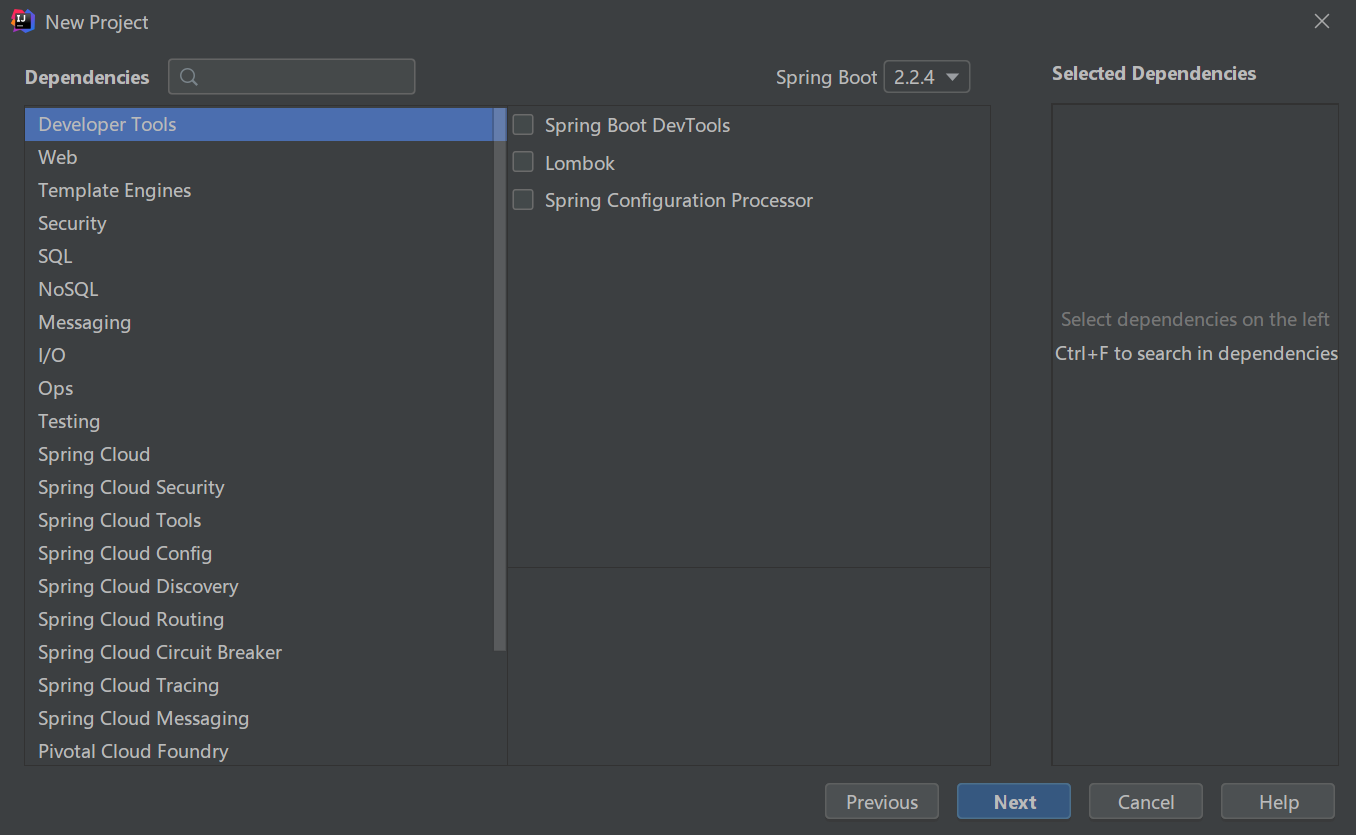Close the New Project dialog
Screen dimensions: 1356x835
tap(1322, 21)
